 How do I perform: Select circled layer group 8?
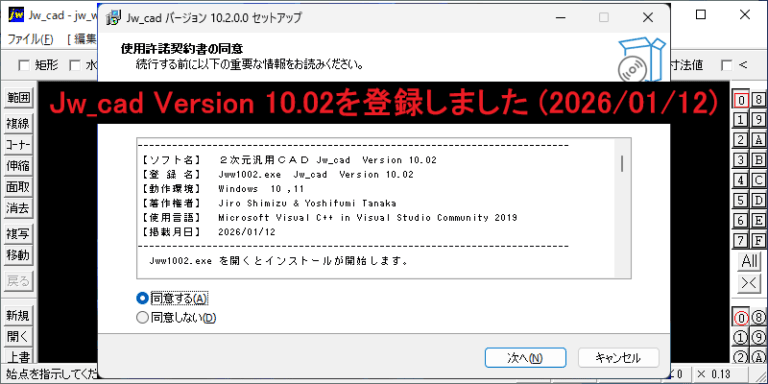point(759,318)
